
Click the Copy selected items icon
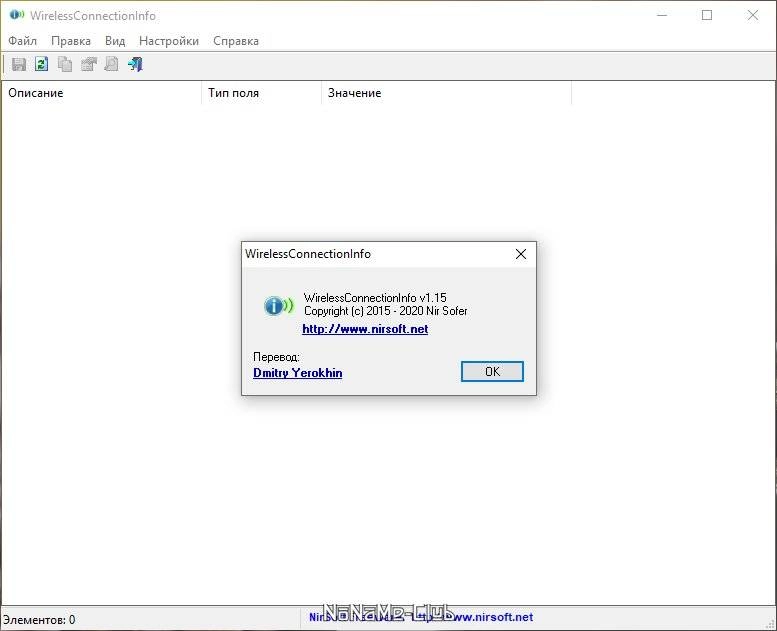[65, 64]
